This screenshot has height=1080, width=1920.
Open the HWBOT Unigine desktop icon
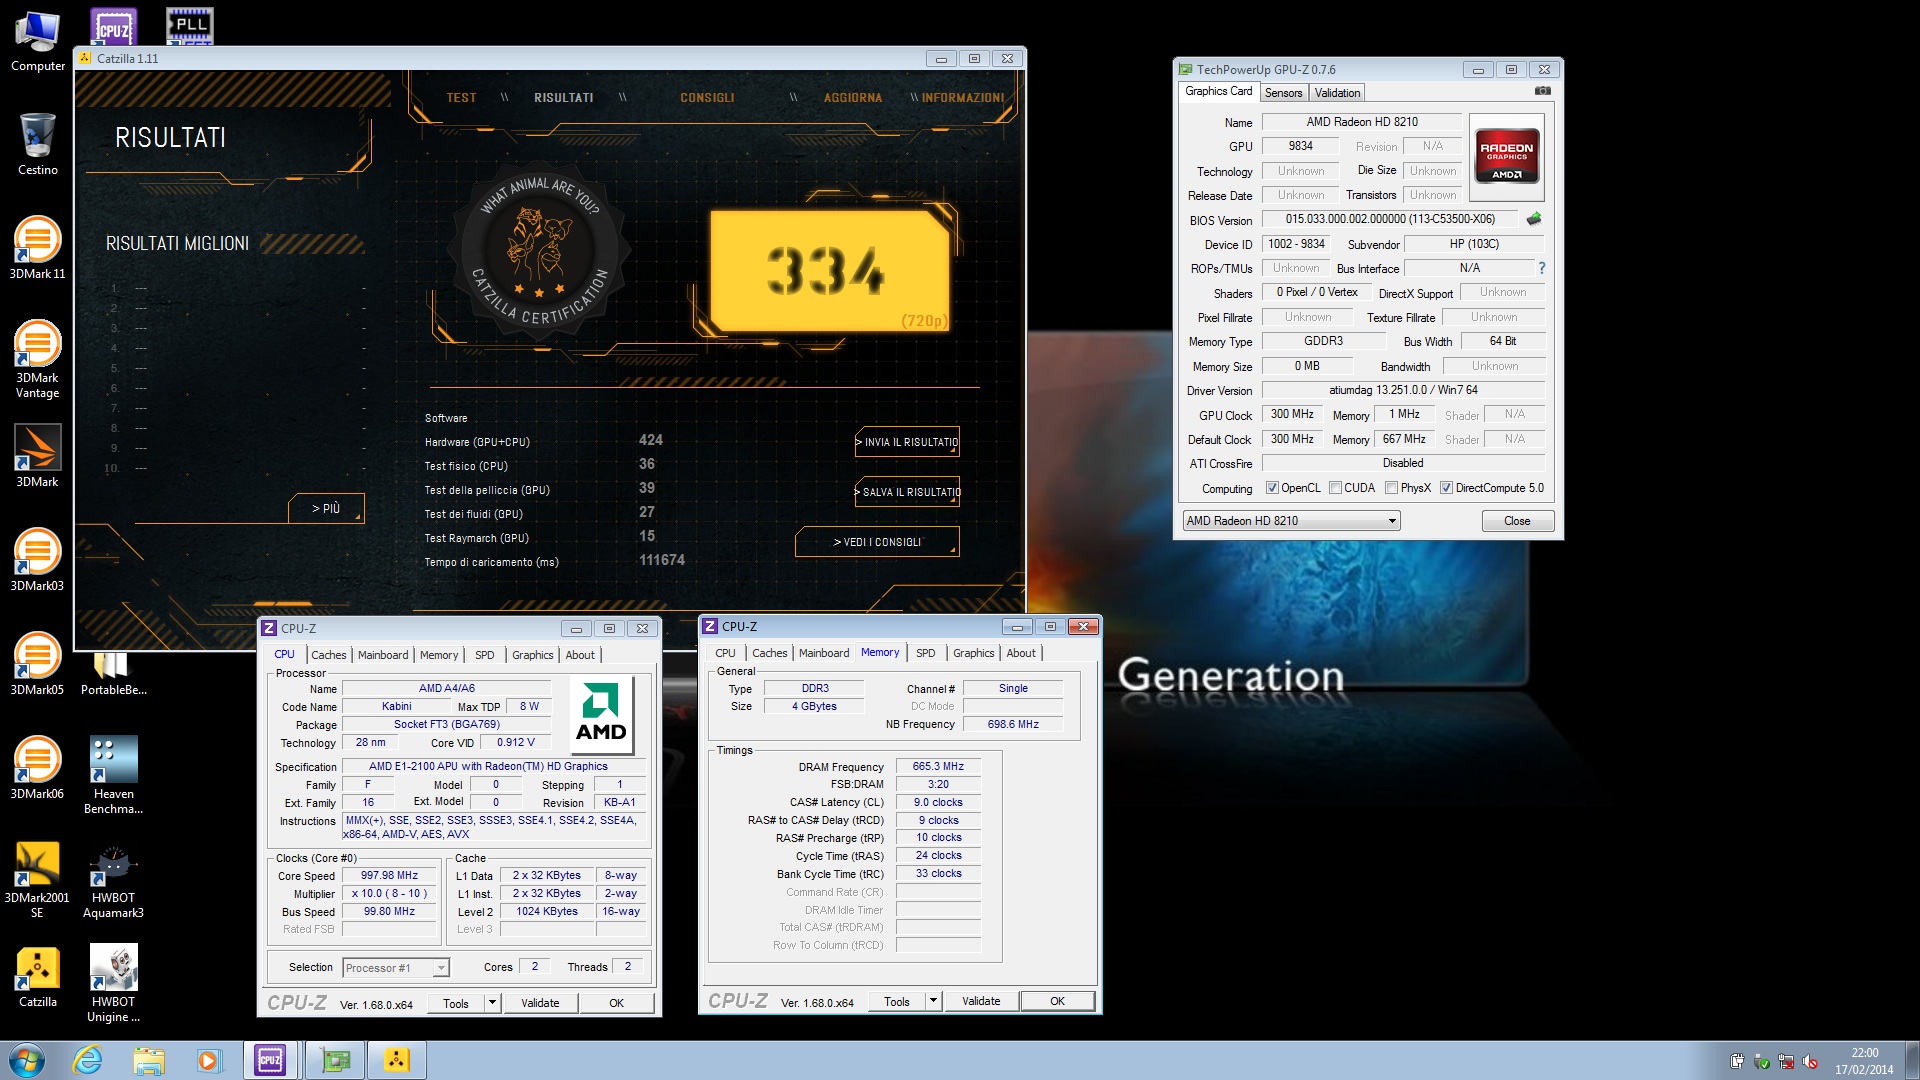pos(113,982)
